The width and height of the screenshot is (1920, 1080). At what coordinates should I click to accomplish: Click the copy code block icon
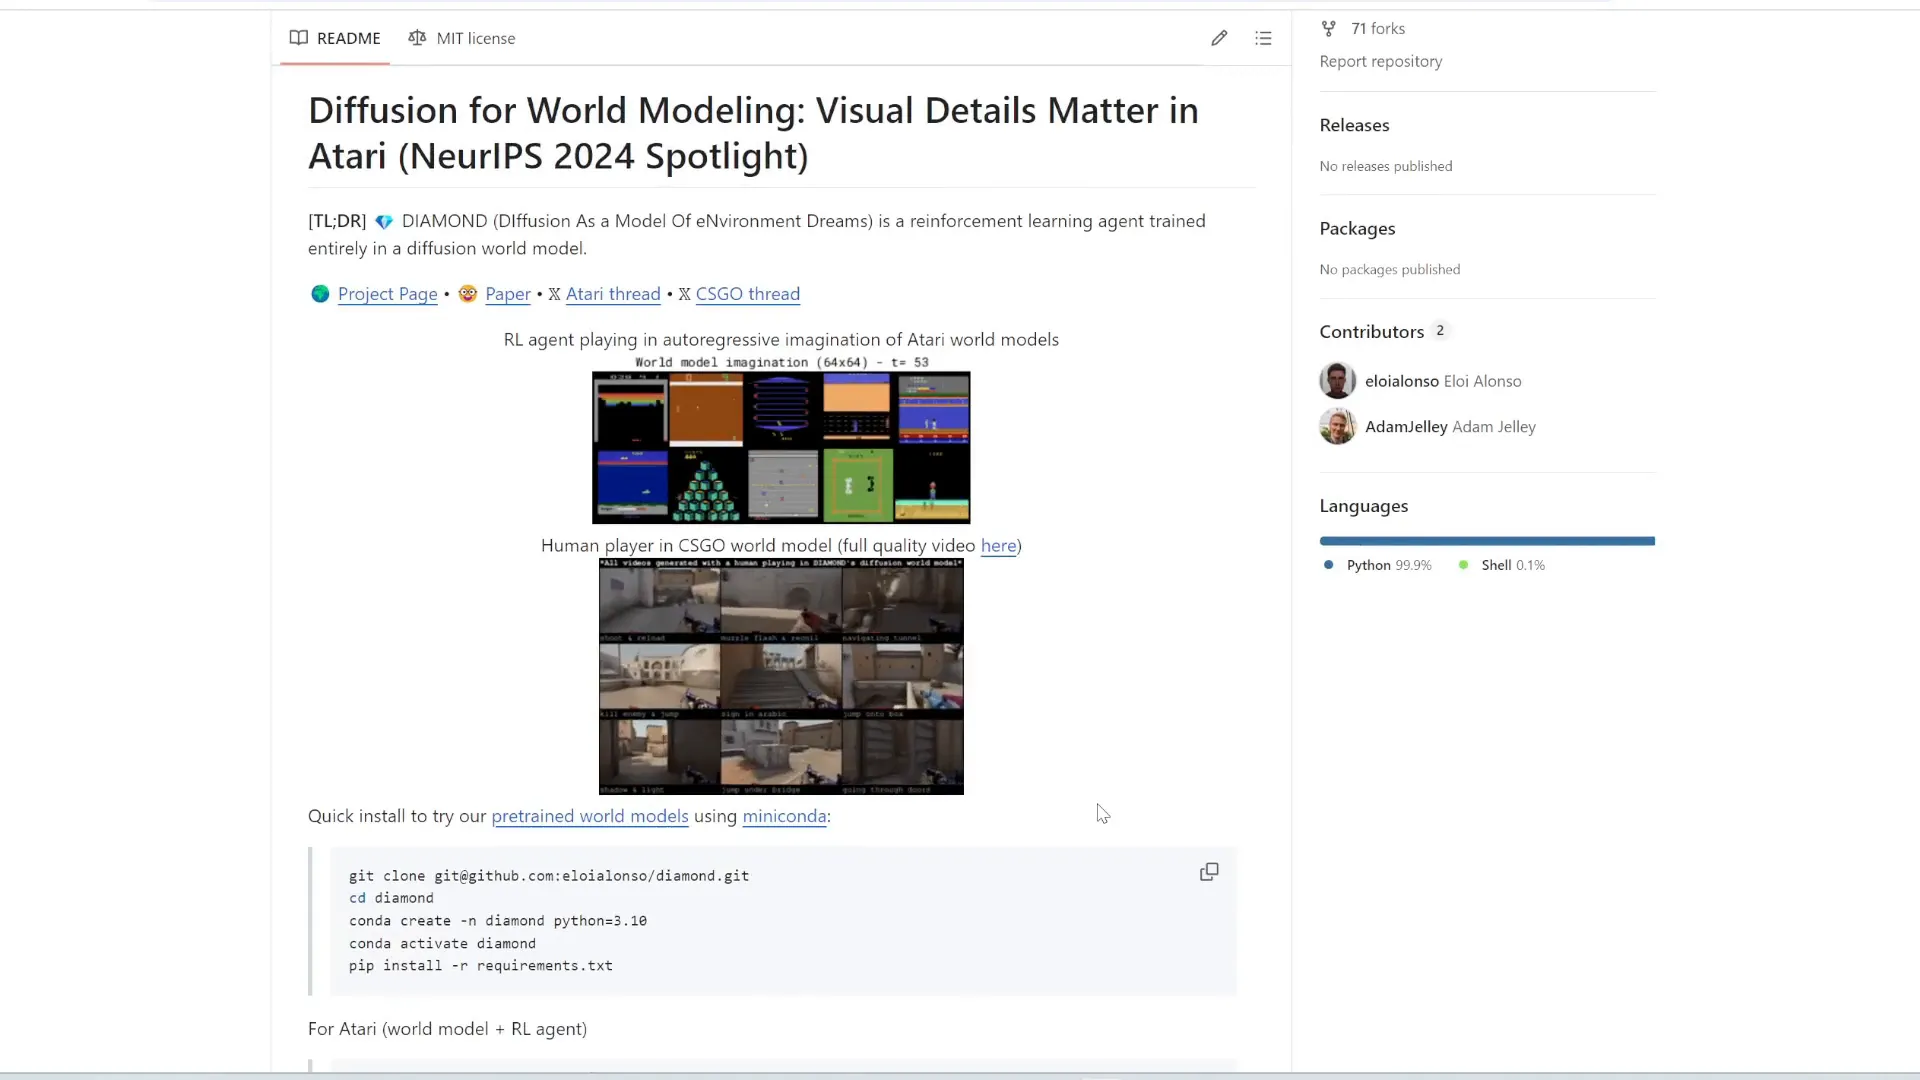pyautogui.click(x=1209, y=872)
